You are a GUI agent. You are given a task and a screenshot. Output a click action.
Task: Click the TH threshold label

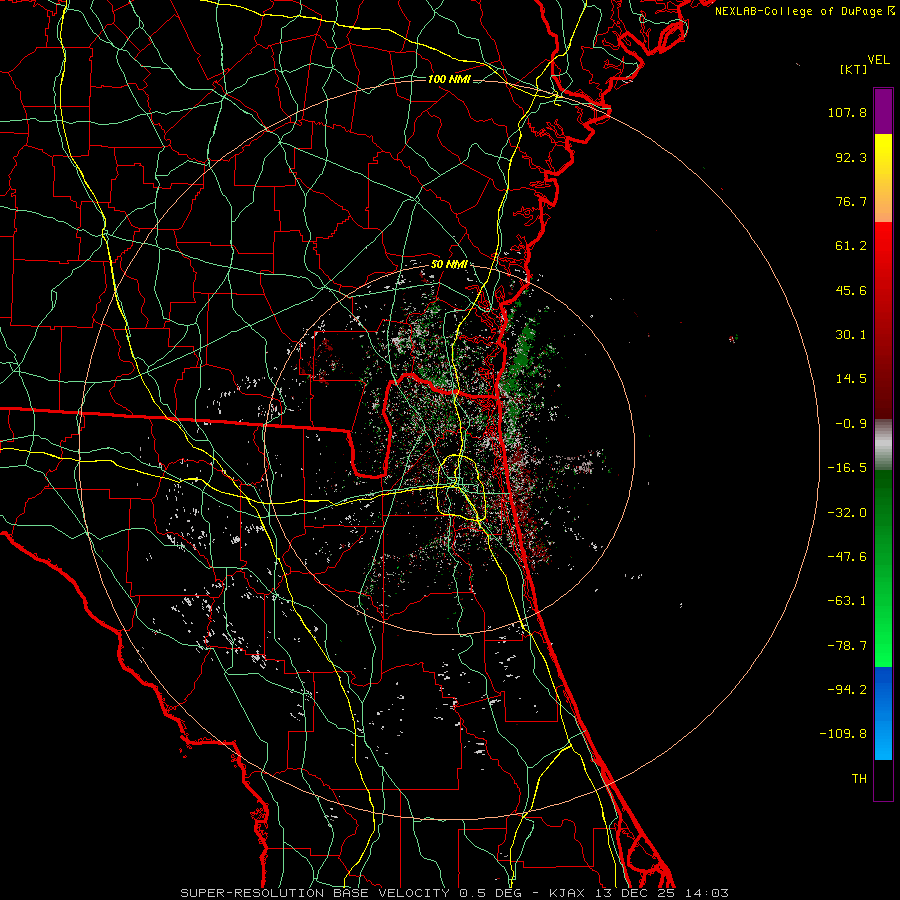(x=859, y=779)
